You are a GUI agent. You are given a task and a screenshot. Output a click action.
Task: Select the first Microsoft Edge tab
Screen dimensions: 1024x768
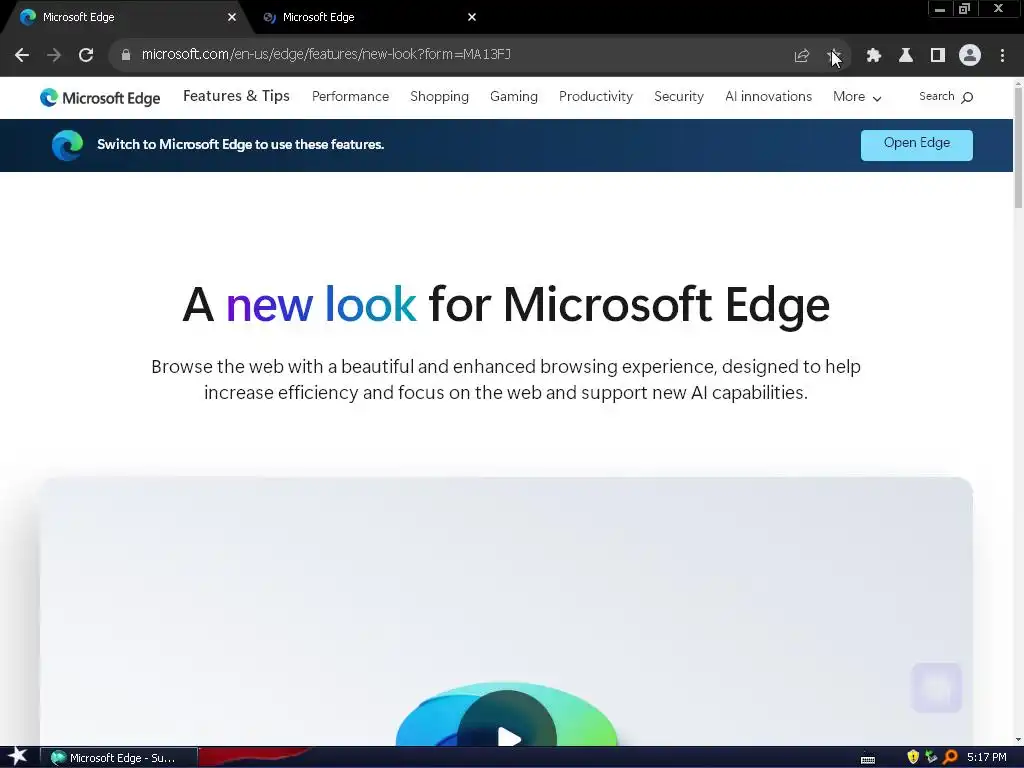click(124, 17)
